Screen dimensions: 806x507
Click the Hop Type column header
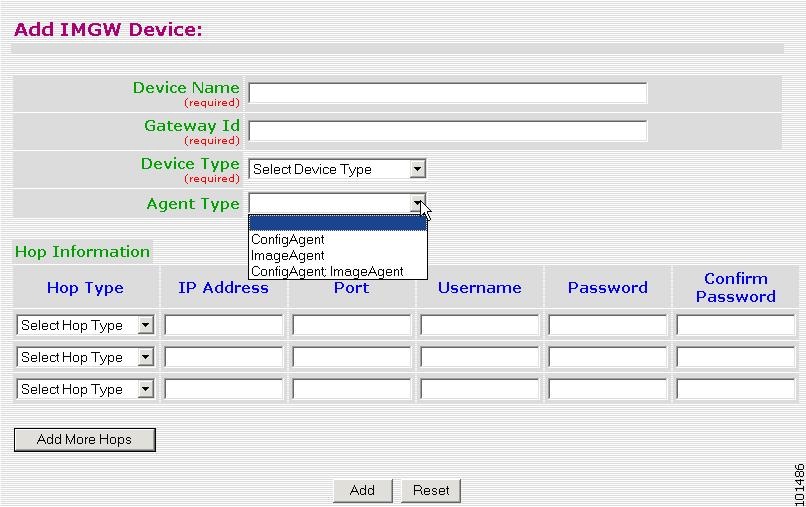[x=85, y=287]
